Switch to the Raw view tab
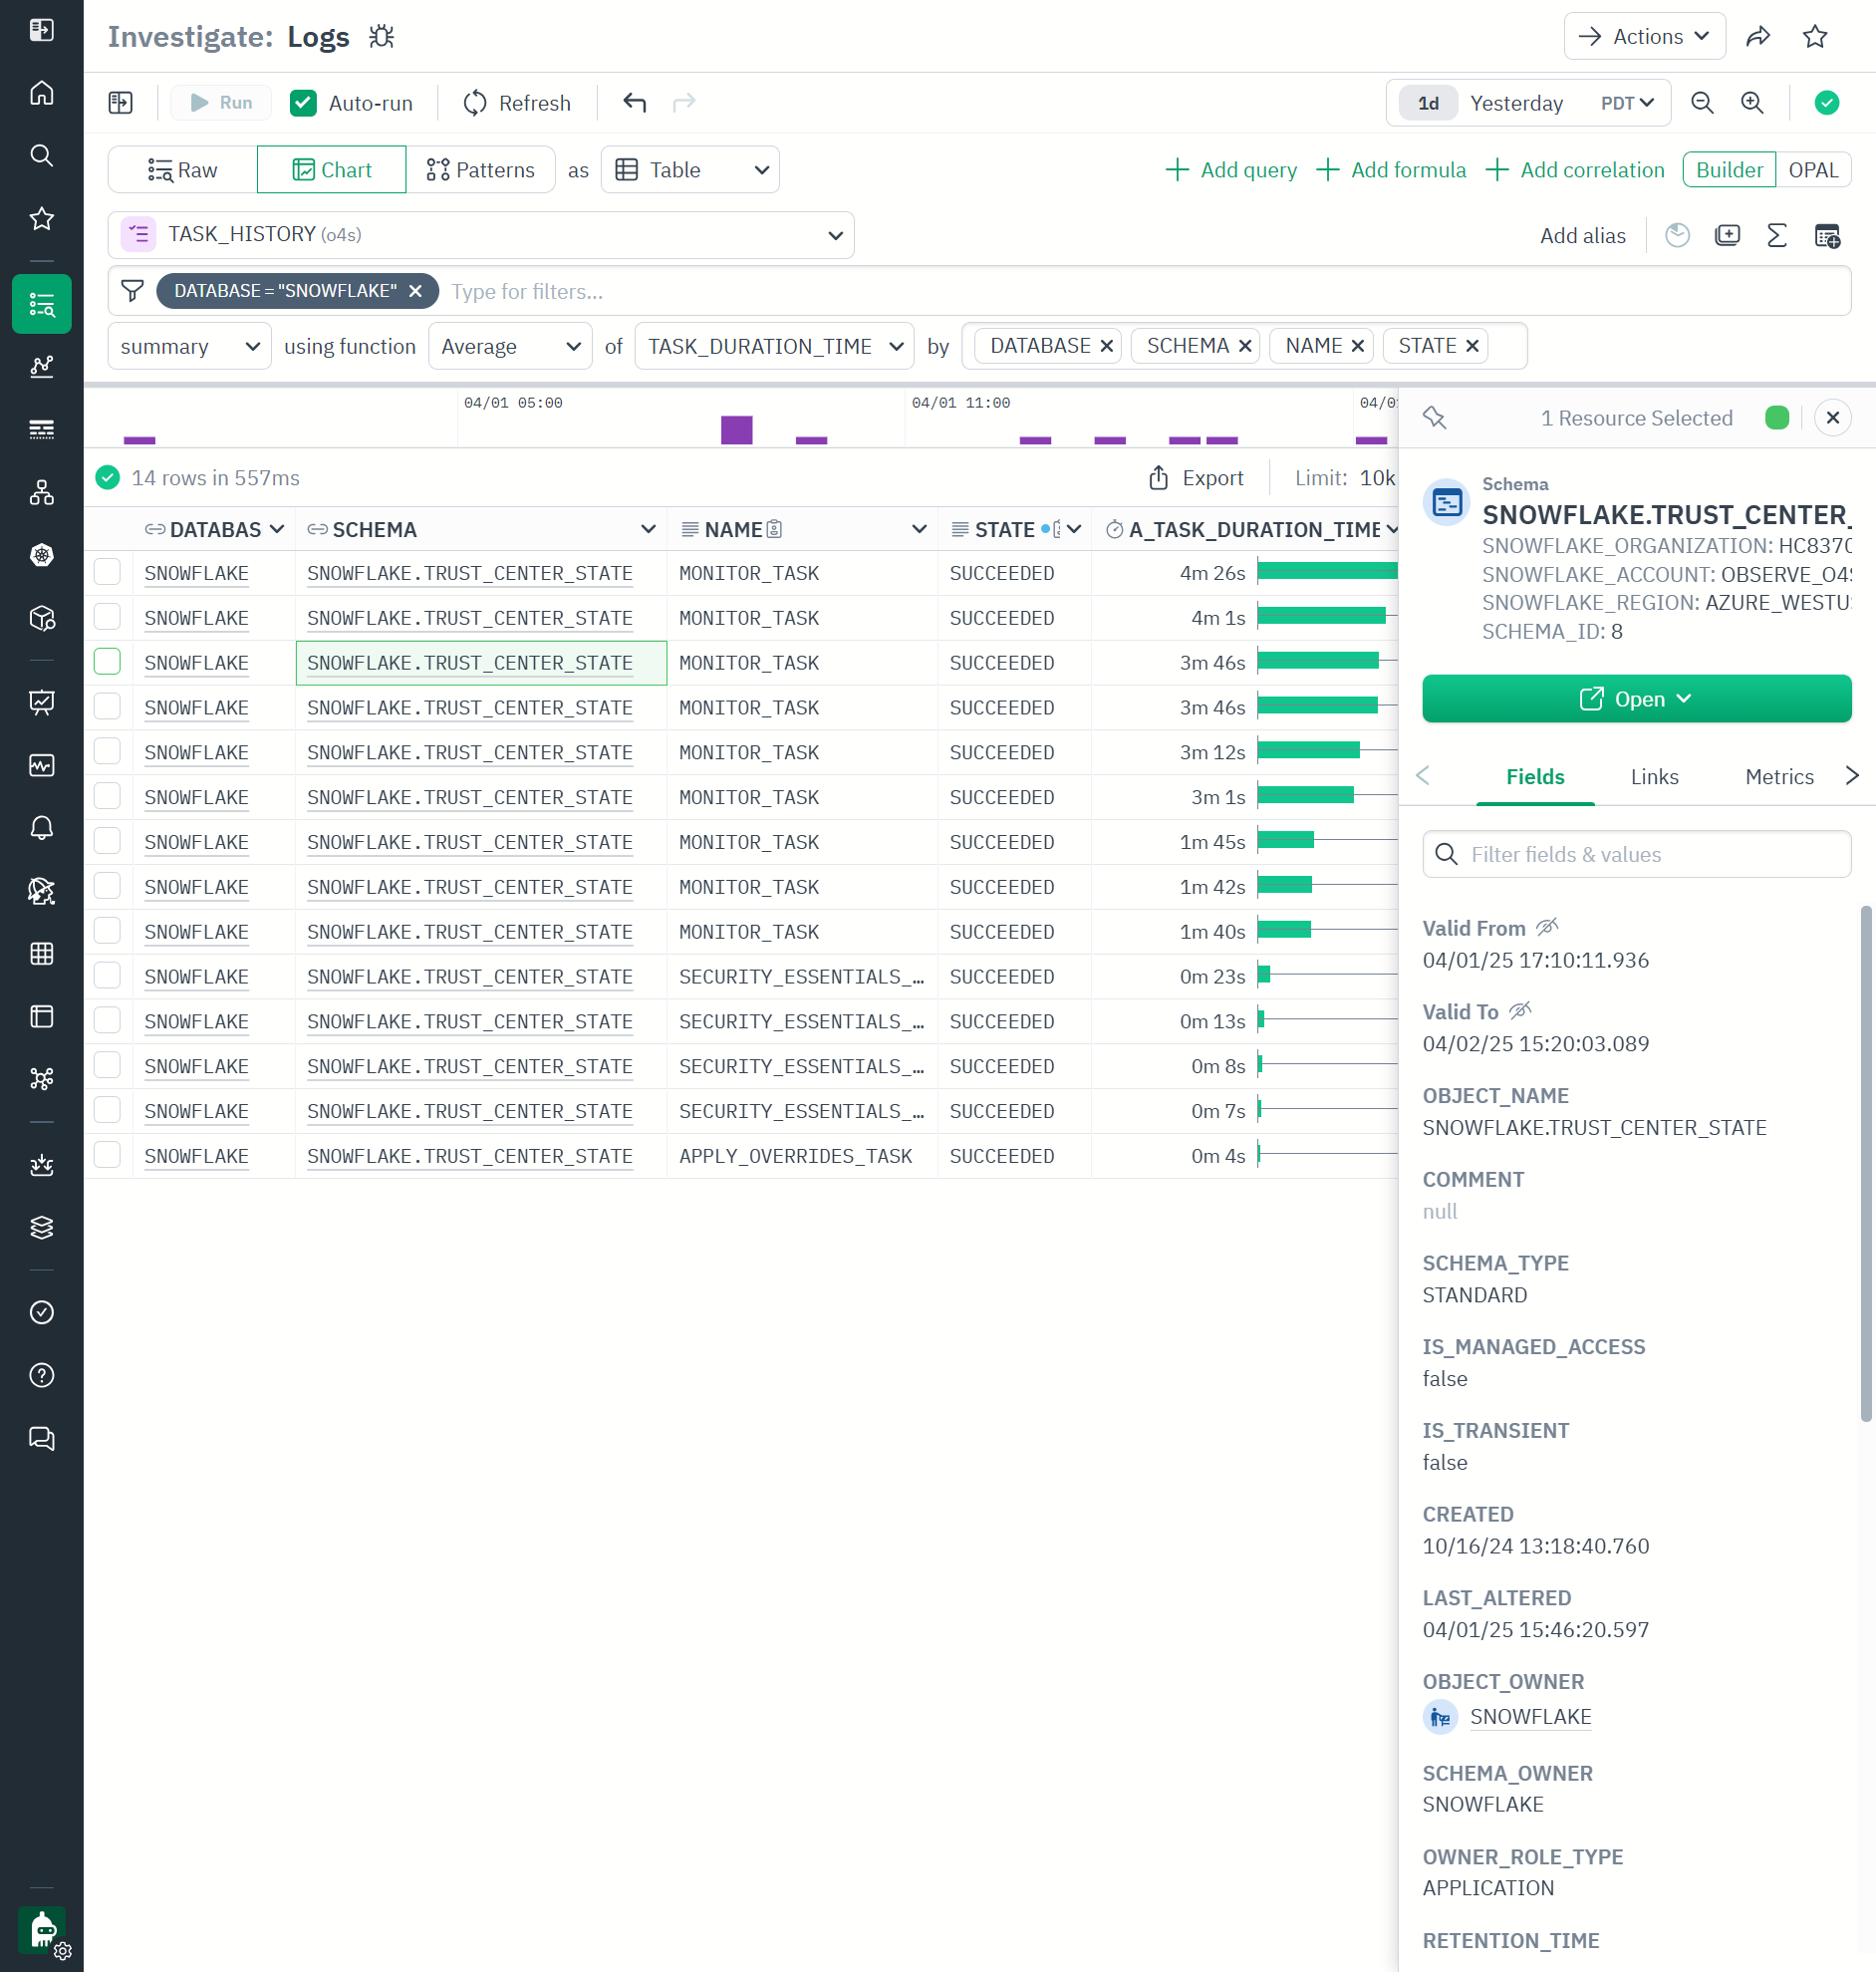 click(183, 170)
